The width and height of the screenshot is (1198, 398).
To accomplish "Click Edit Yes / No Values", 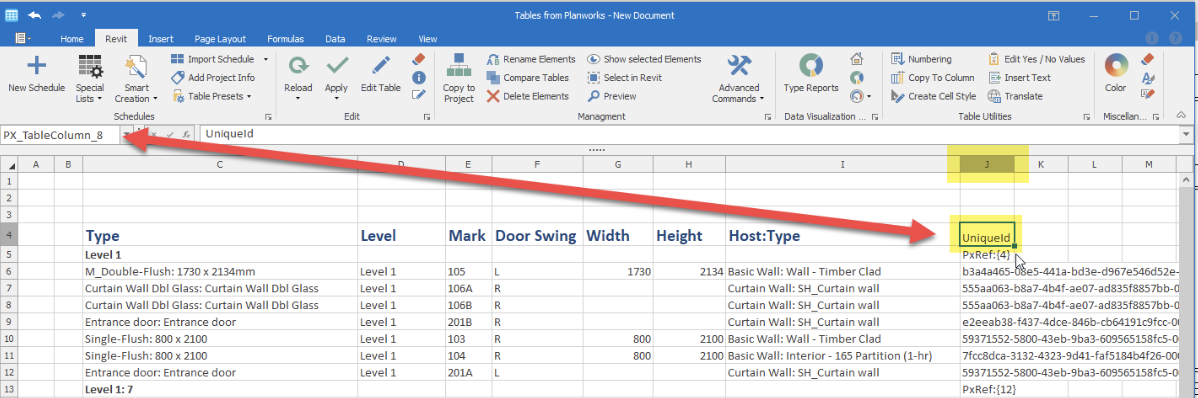I will tap(1036, 59).
